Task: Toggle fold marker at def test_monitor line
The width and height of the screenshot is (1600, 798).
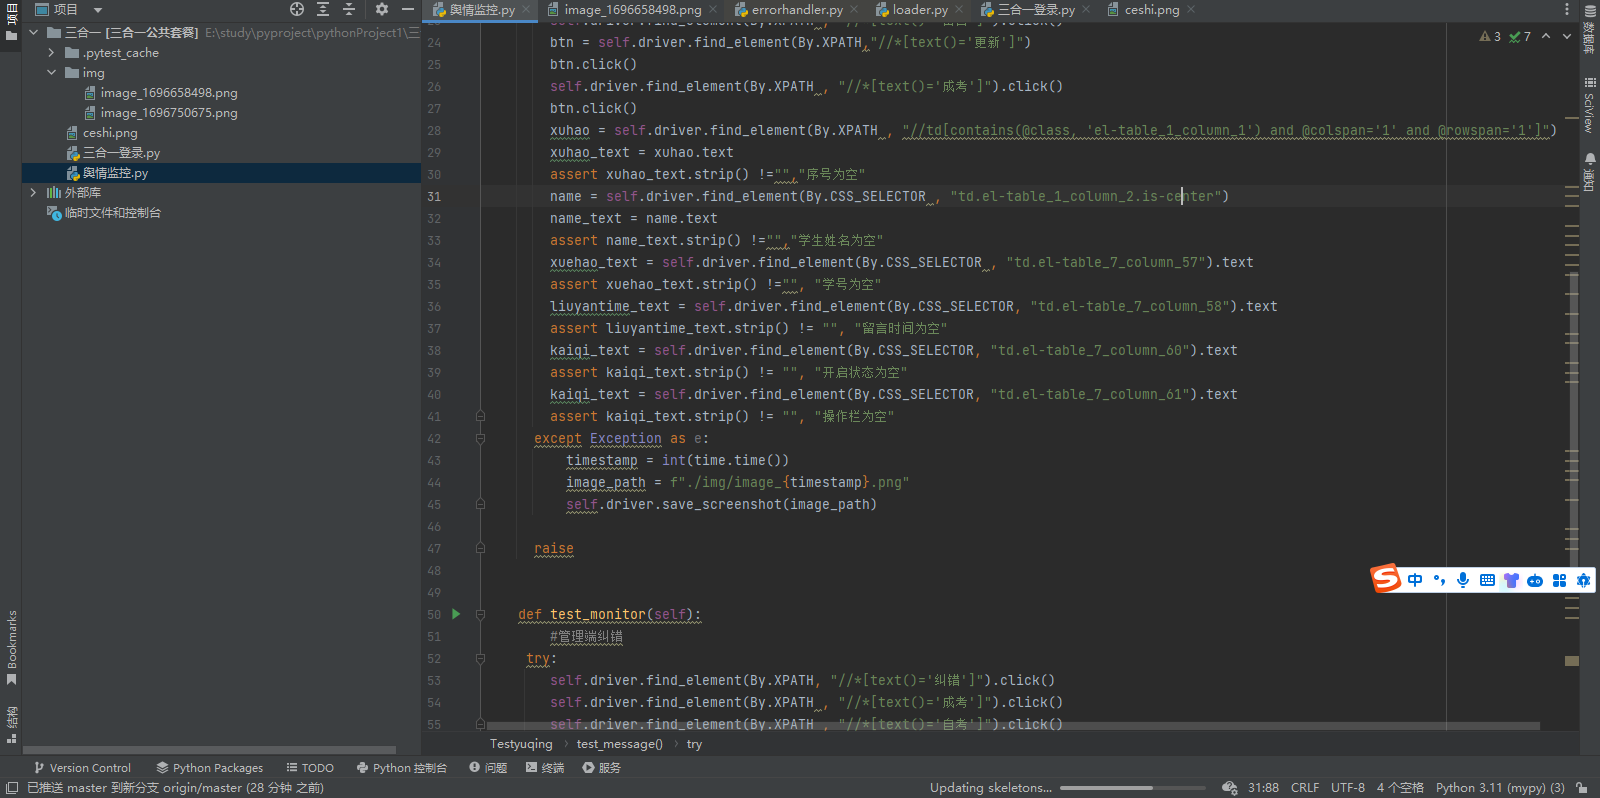Action: click(x=481, y=614)
